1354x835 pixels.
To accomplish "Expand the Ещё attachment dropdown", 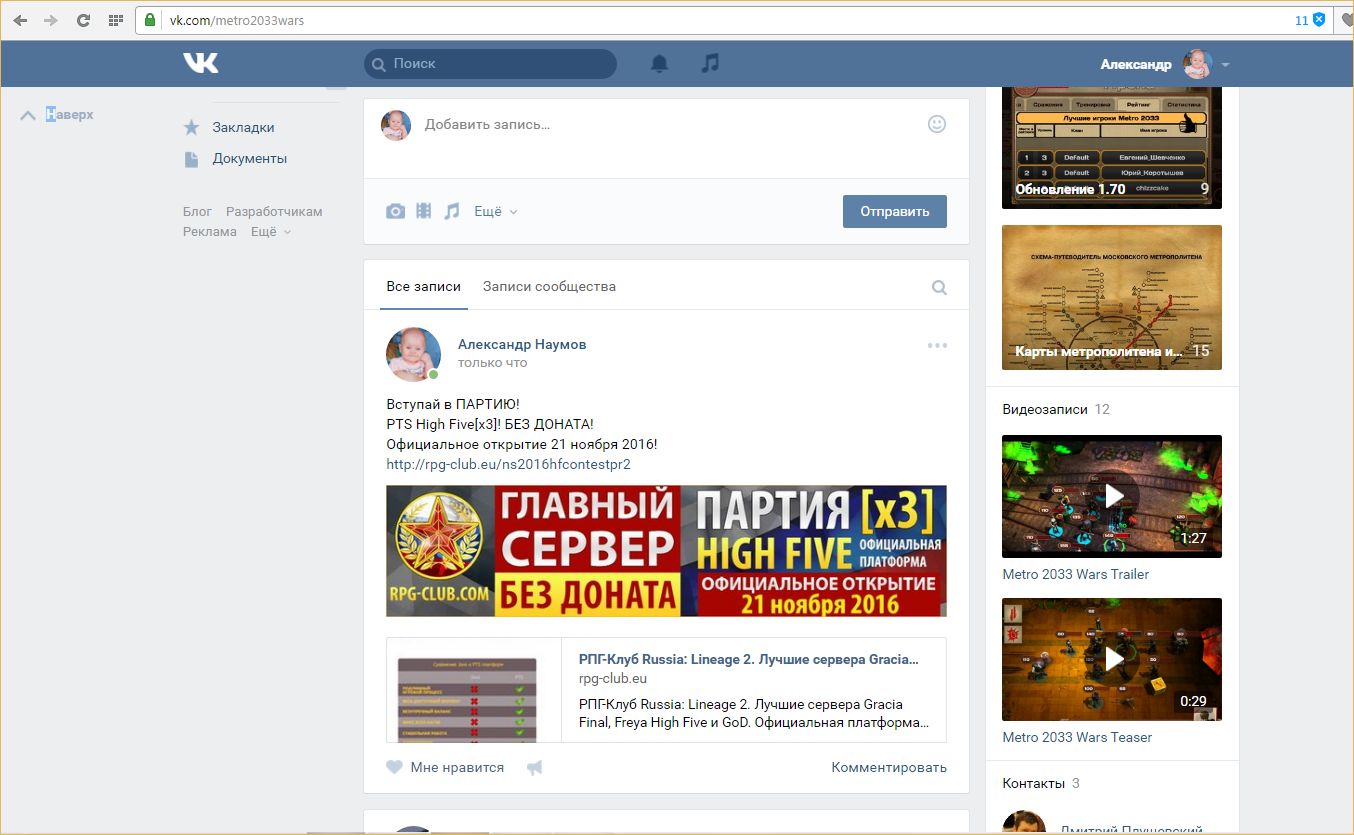I will (x=496, y=211).
